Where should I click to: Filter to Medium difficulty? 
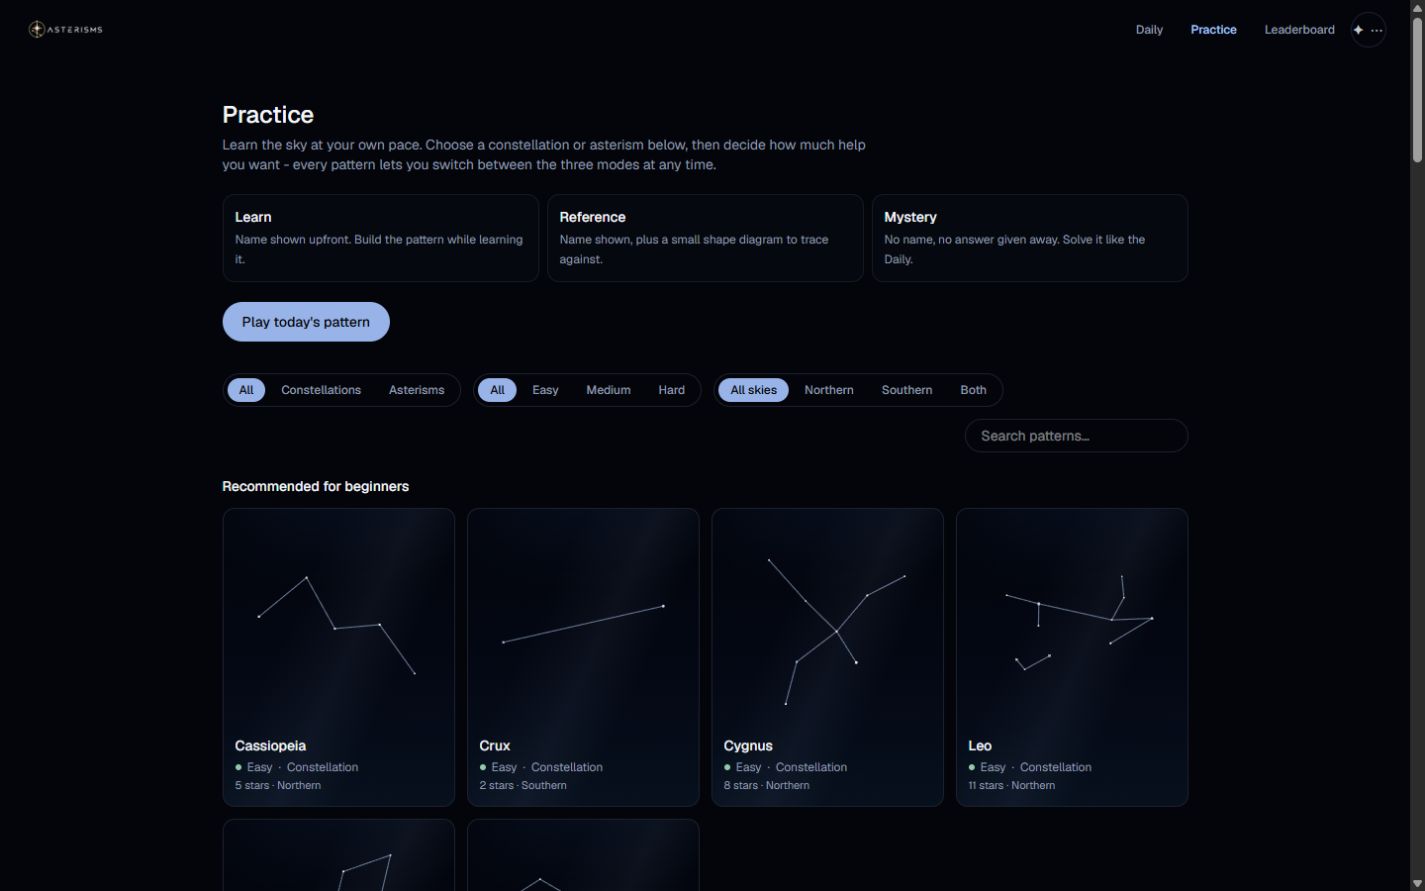pyautogui.click(x=608, y=390)
